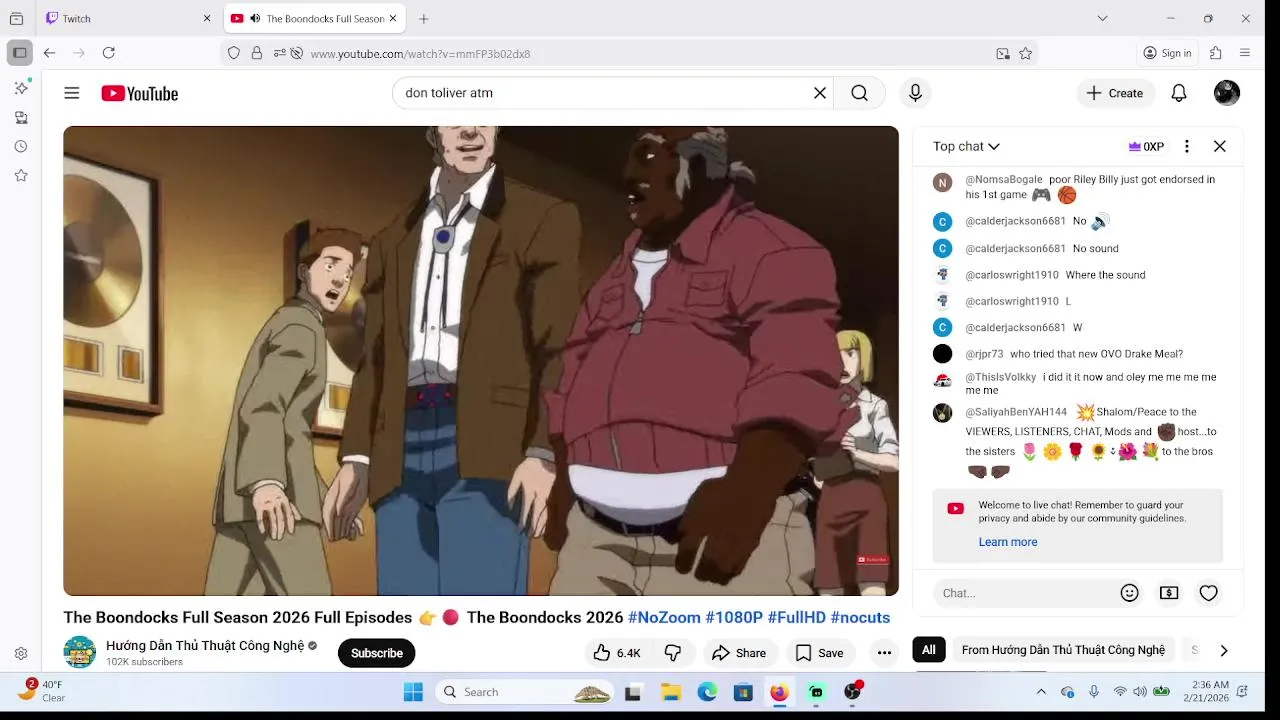This screenshot has height=720, width=1280.
Task: Go back to the previous page
Action: tap(49, 53)
